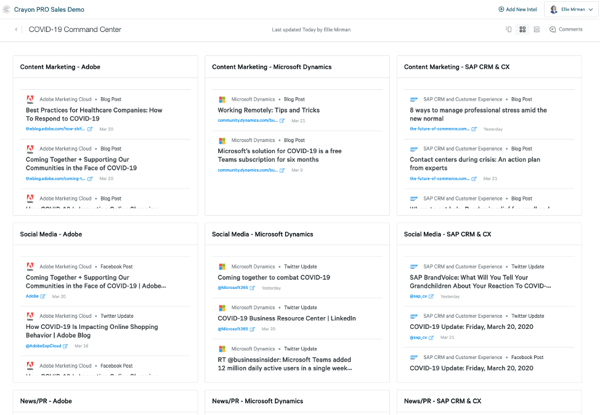This screenshot has width=600, height=415.
Task: Open external link icon for @AdobeExpCloud tweet
Action: 66,346
